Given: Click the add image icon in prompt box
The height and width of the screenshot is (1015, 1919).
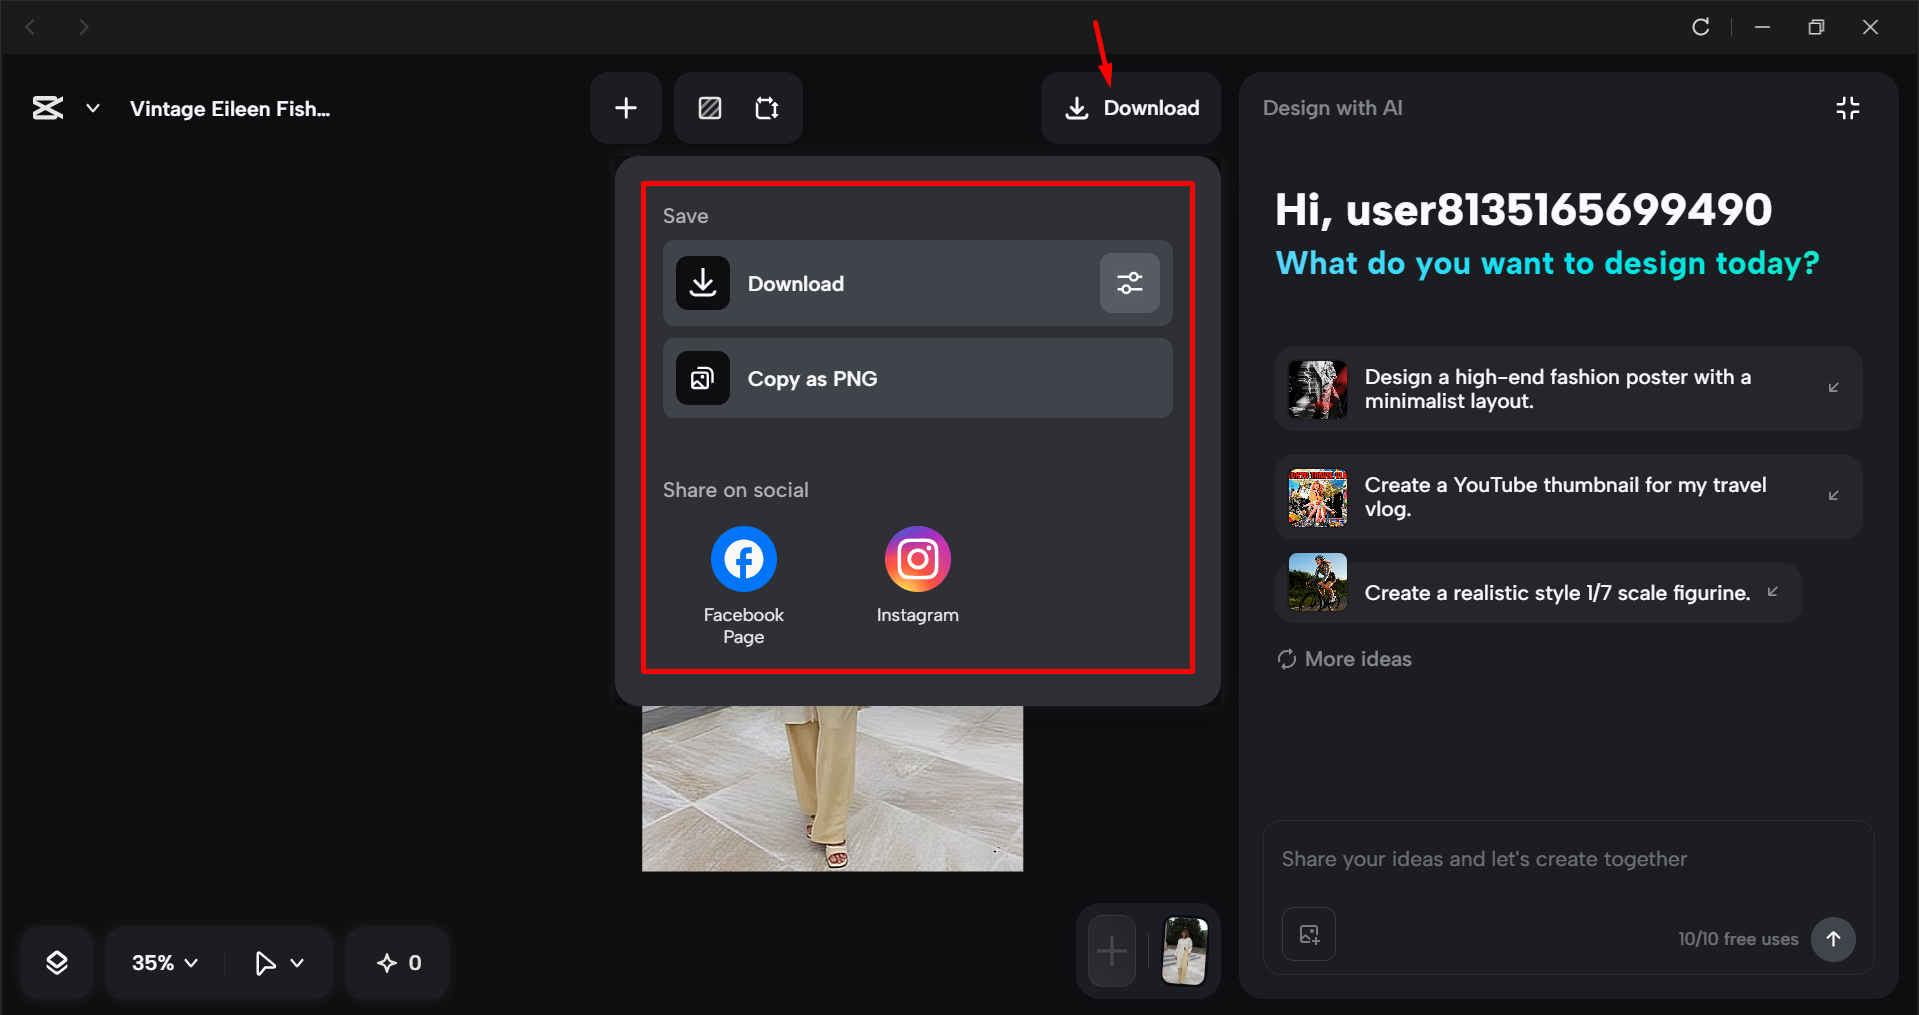Looking at the screenshot, I should 1309,934.
